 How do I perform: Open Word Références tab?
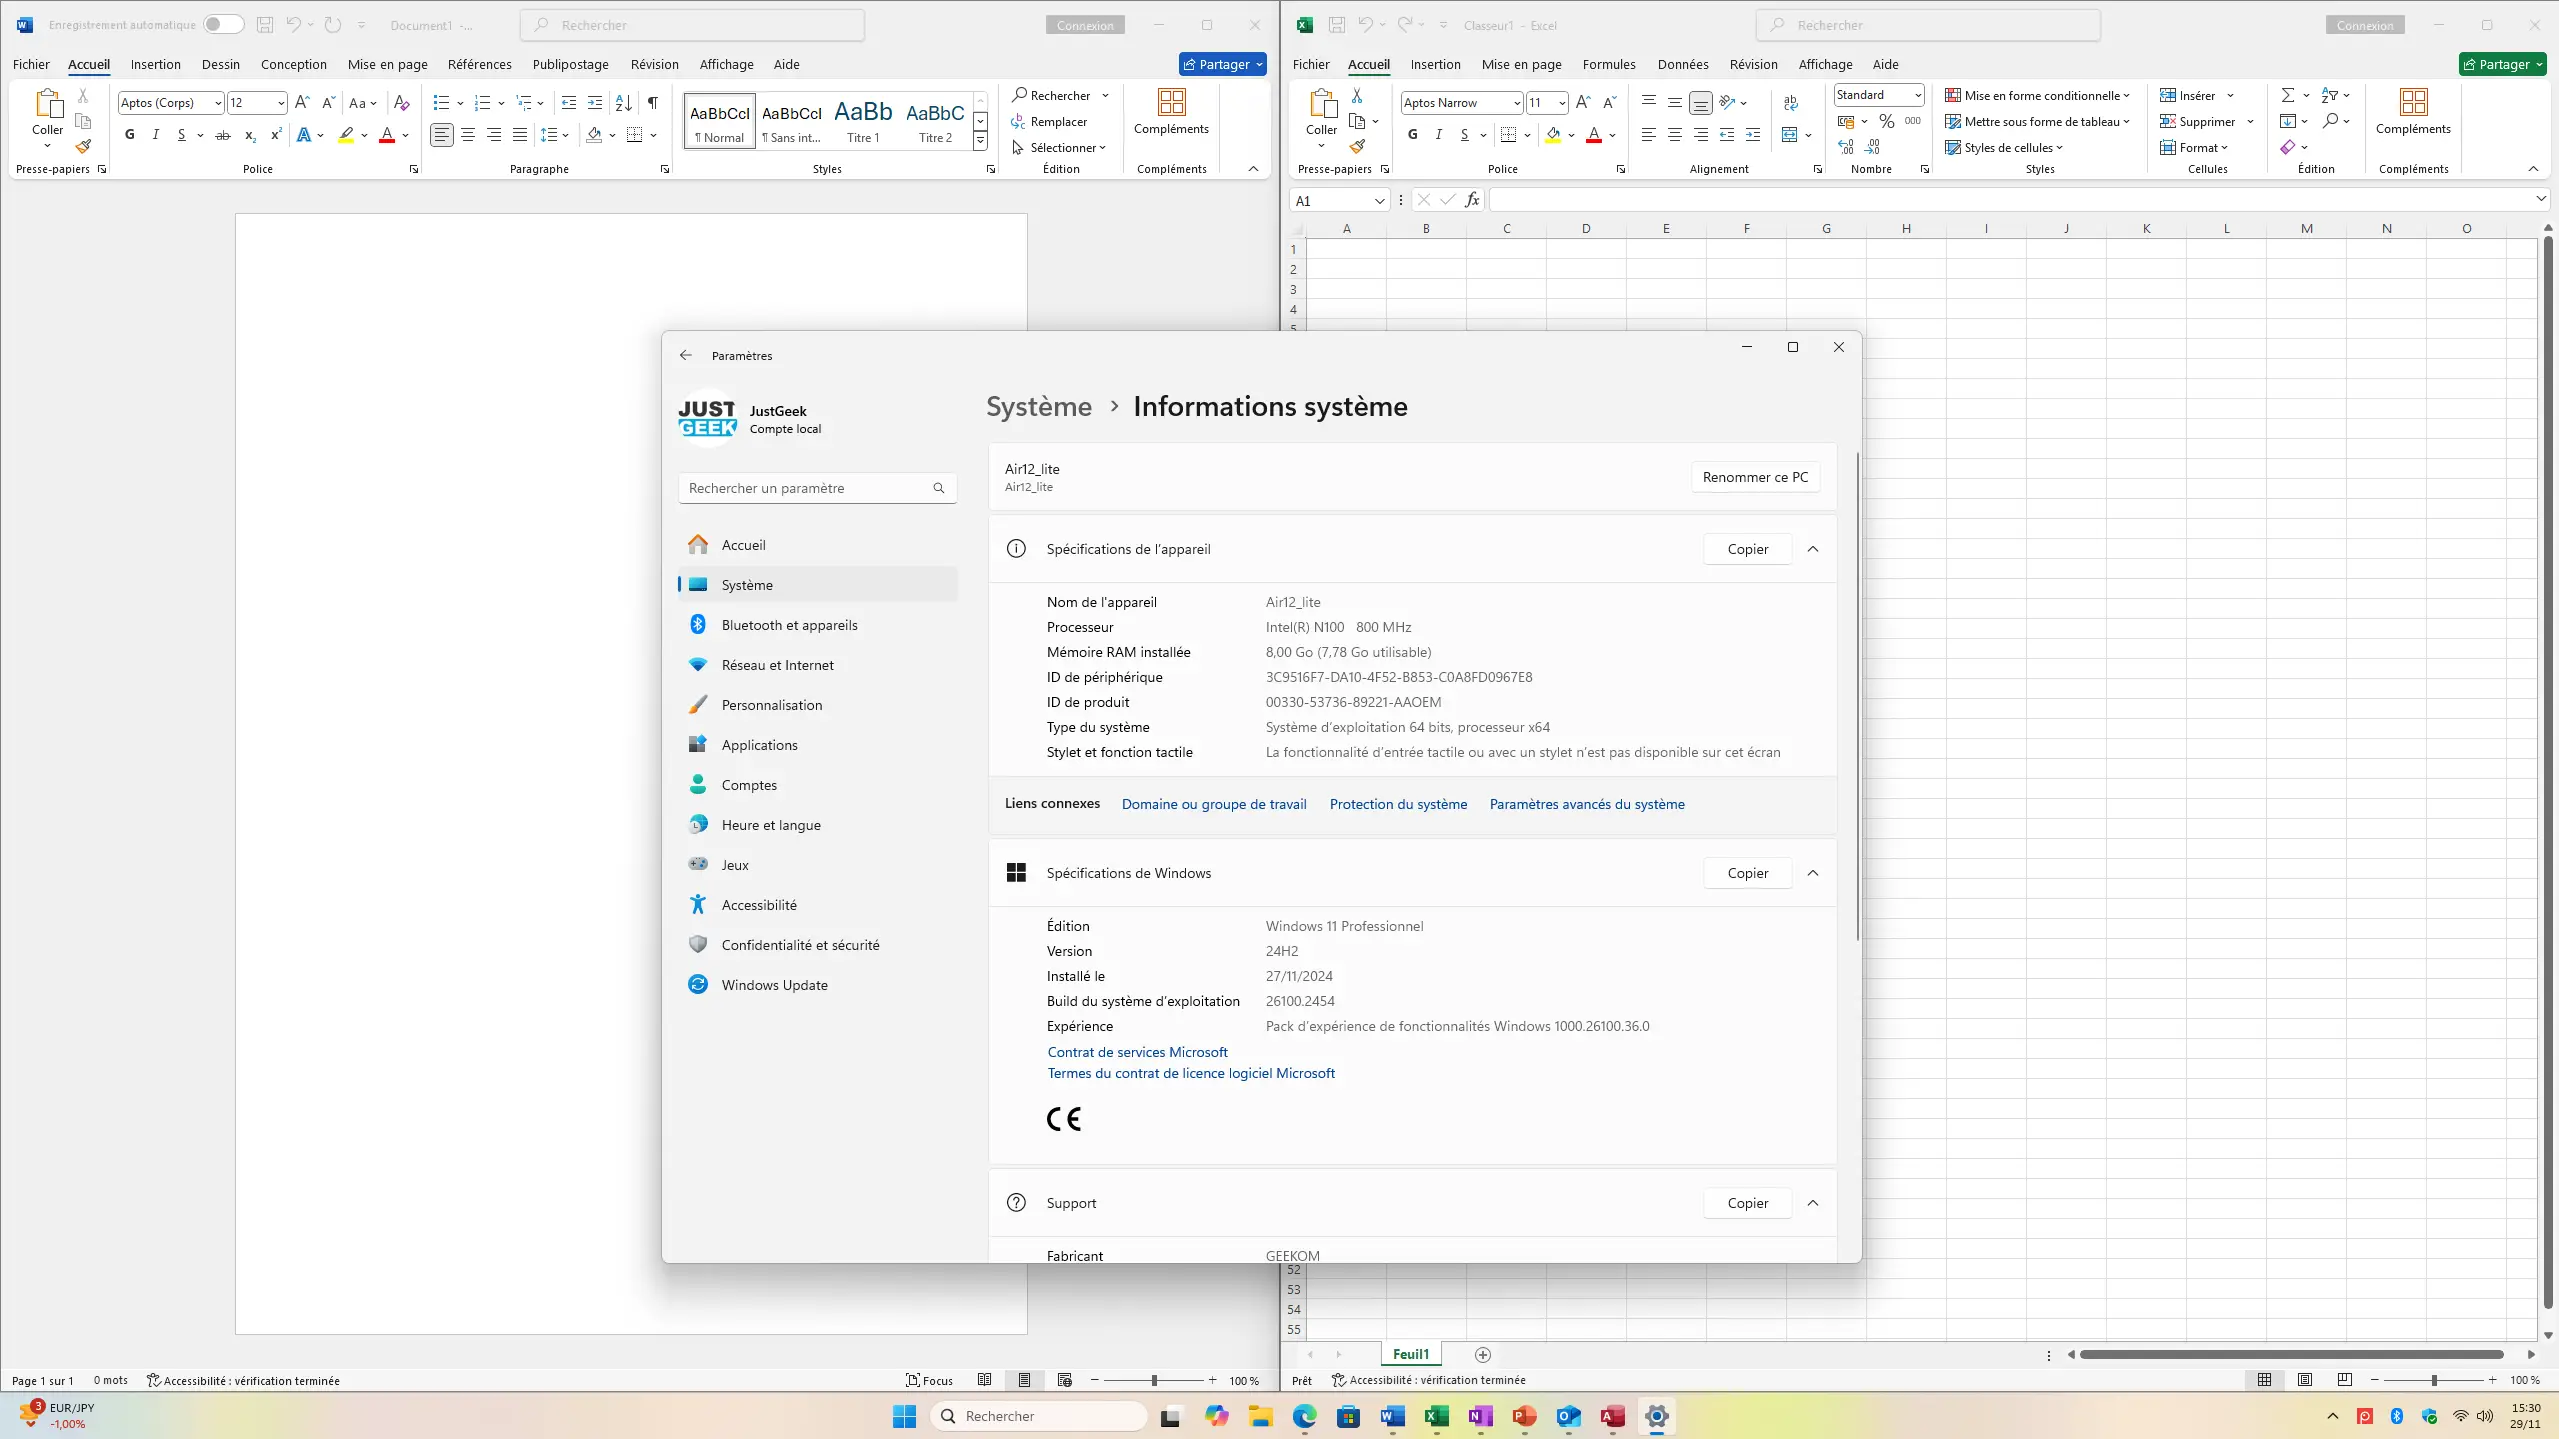point(480,64)
